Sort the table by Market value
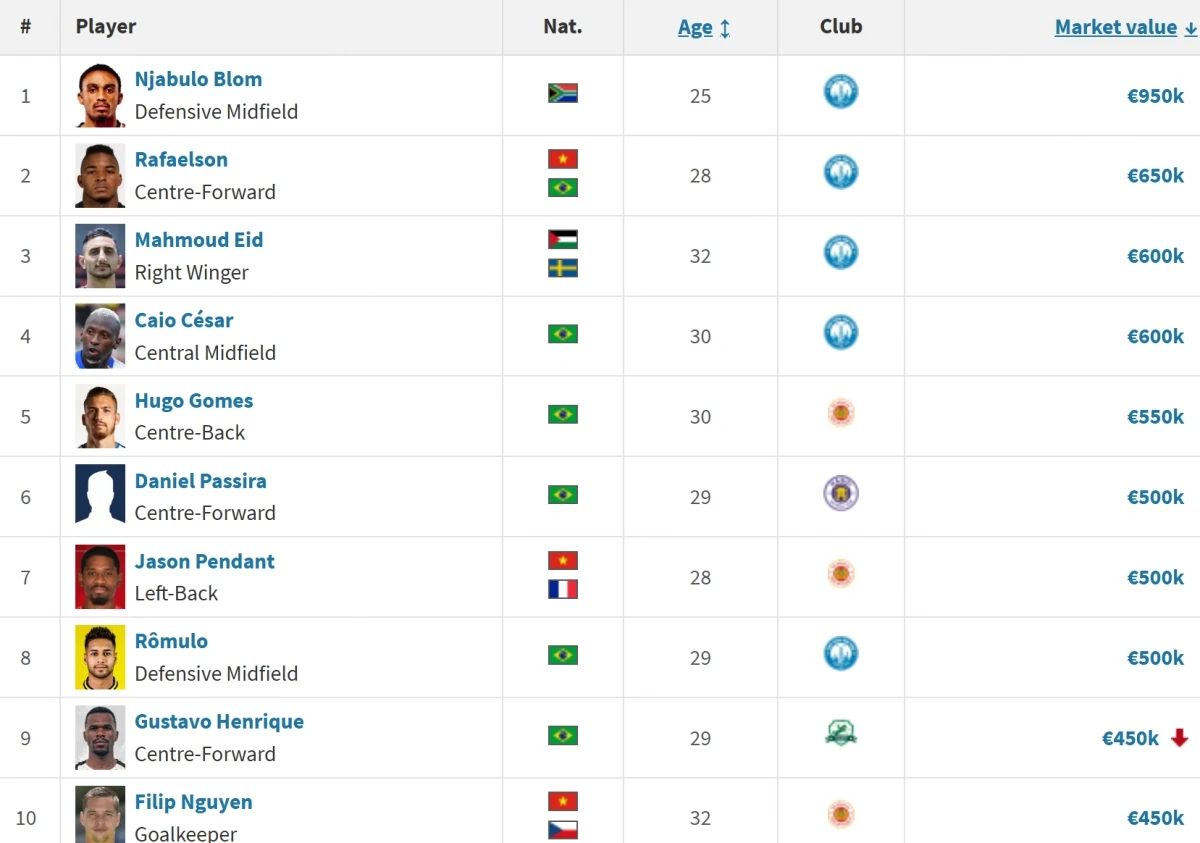The height and width of the screenshot is (843, 1200). point(1115,28)
